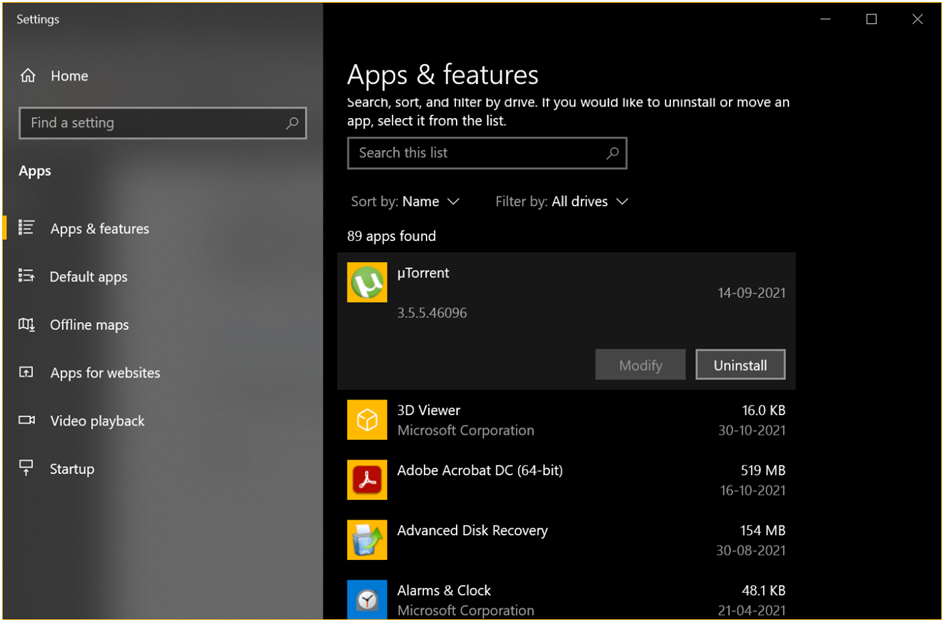Select Advanced Disk Recovery entry
This screenshot has height=622, width=944.
[473, 530]
